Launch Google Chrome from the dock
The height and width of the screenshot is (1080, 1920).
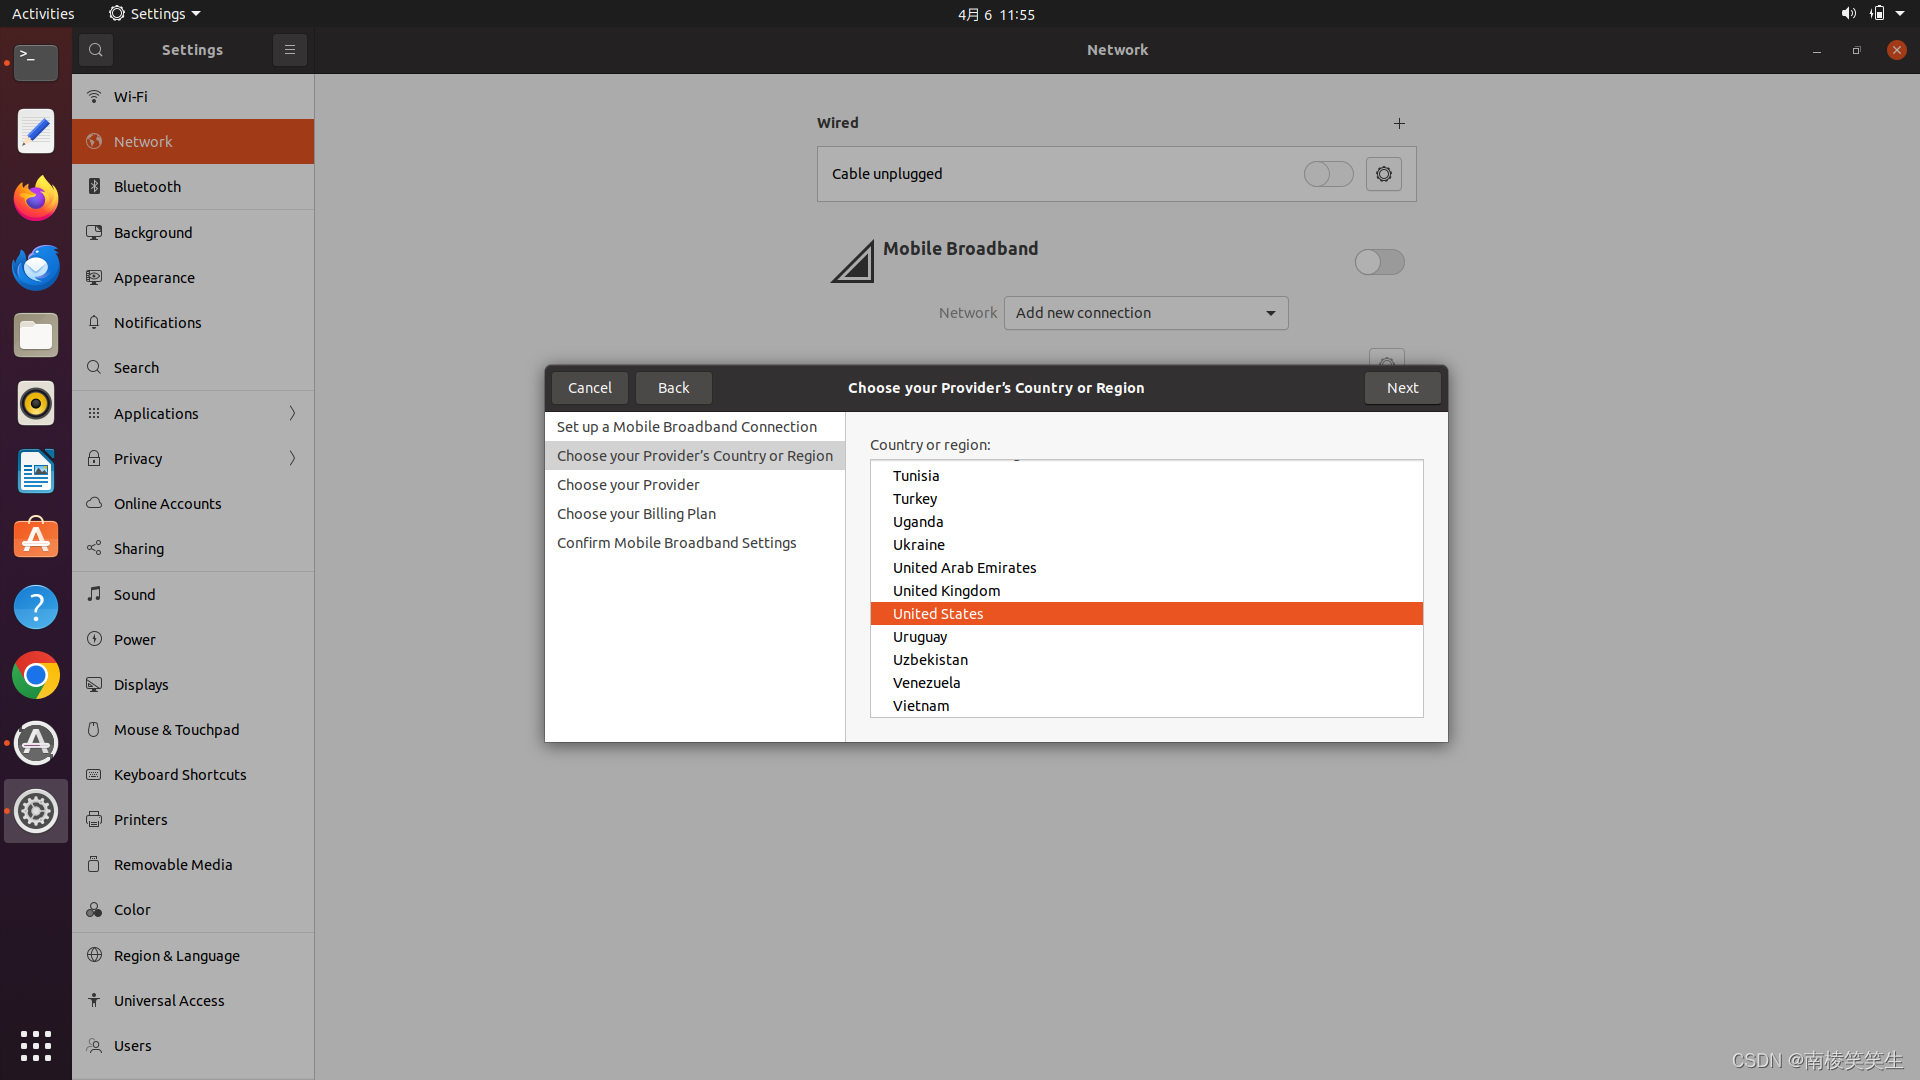coord(36,676)
